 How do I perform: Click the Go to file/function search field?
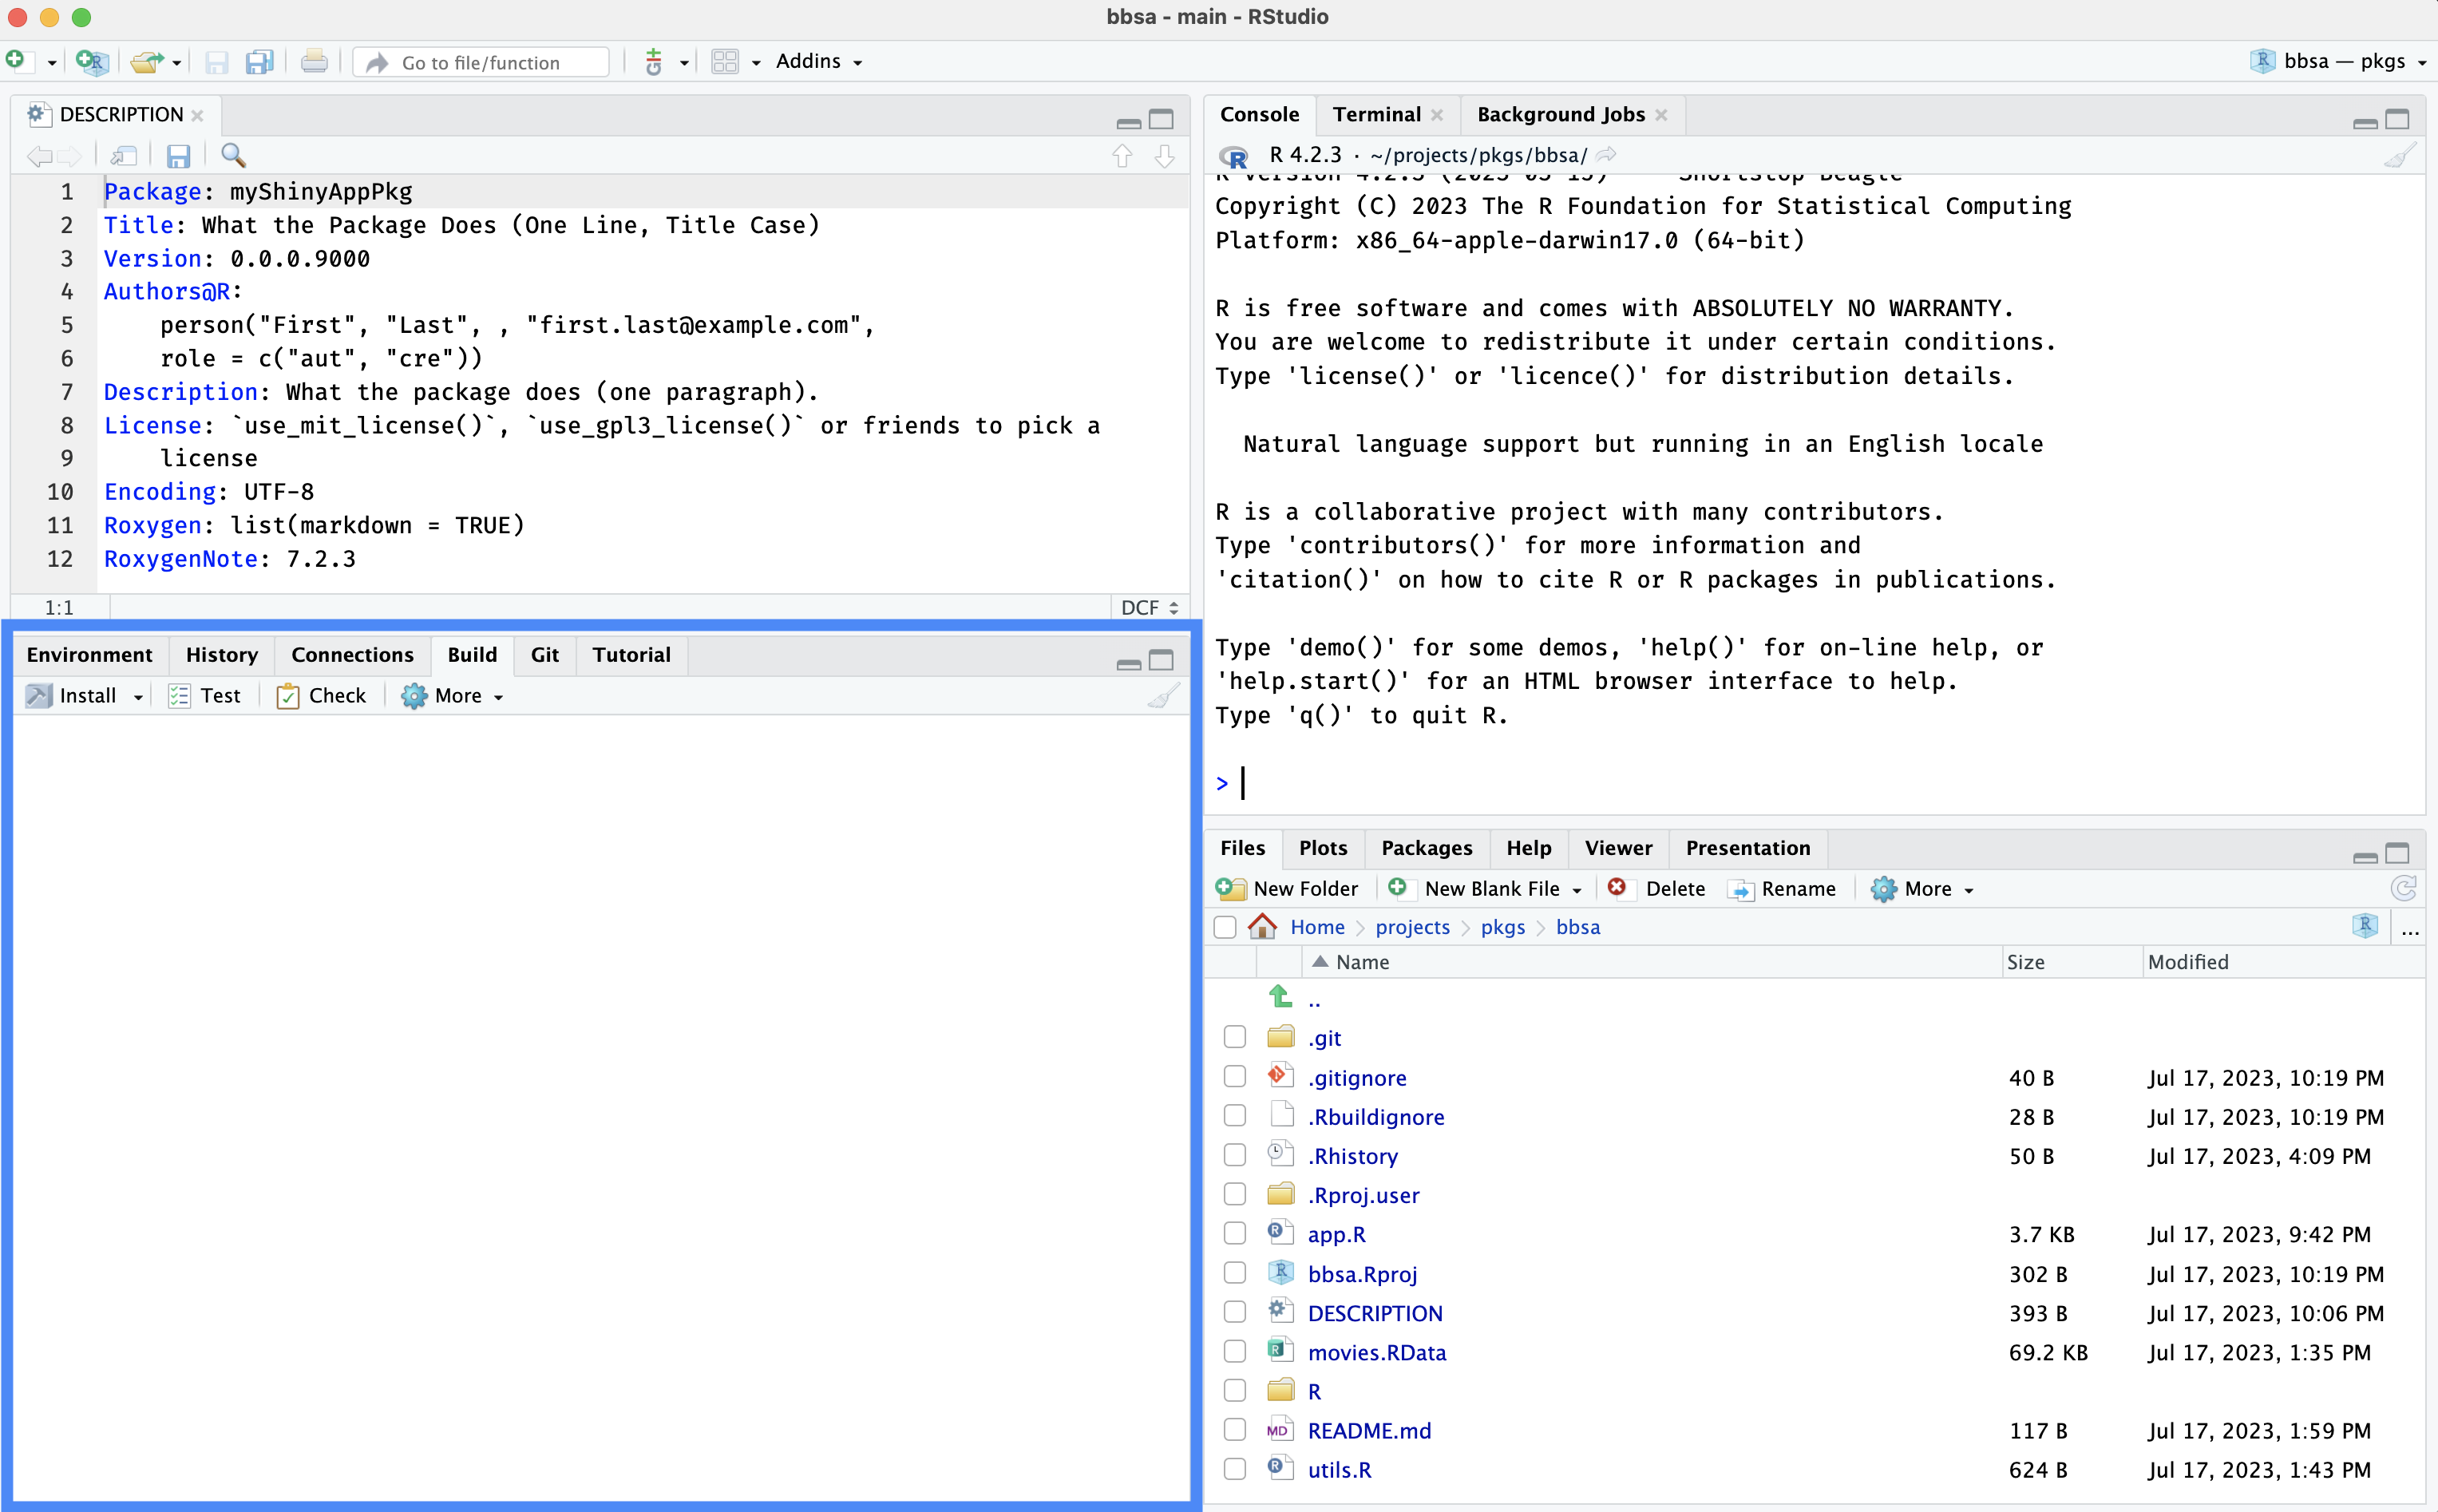pos(481,62)
